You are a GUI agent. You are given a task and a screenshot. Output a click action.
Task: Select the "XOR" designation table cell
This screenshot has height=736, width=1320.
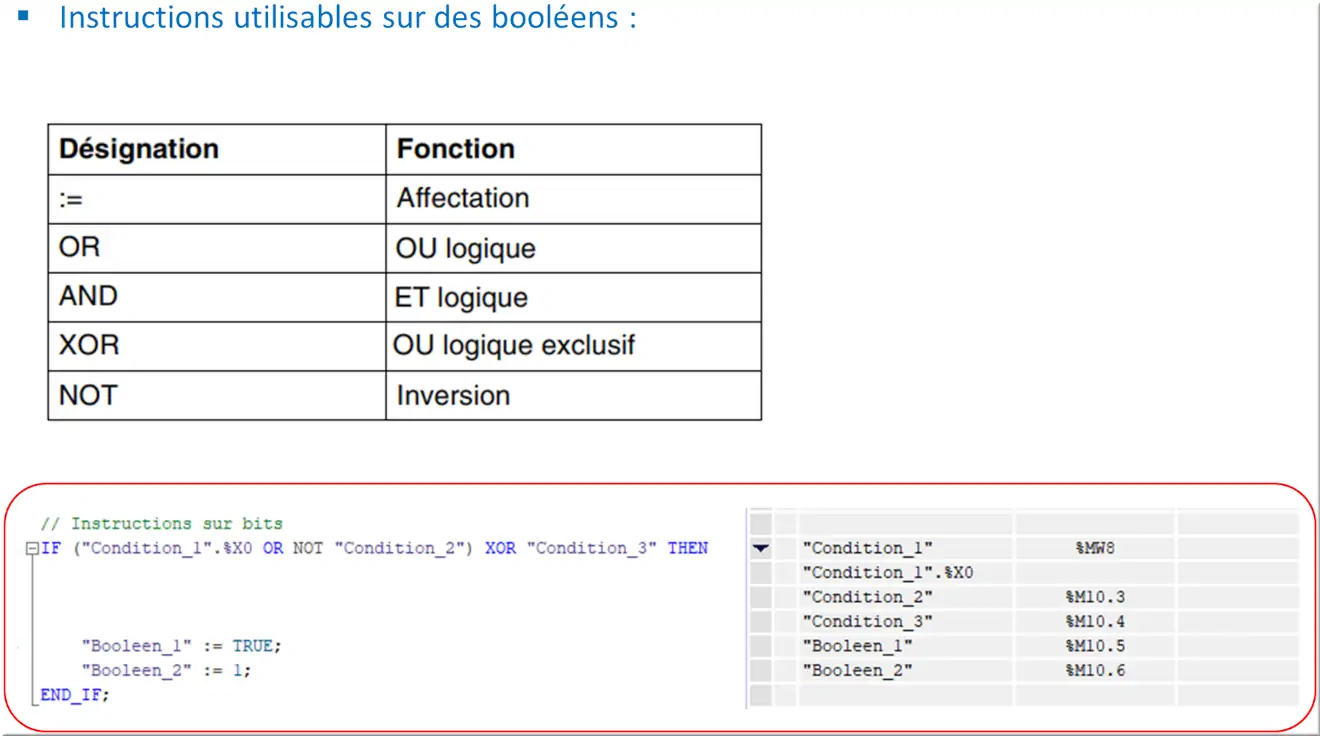217,346
